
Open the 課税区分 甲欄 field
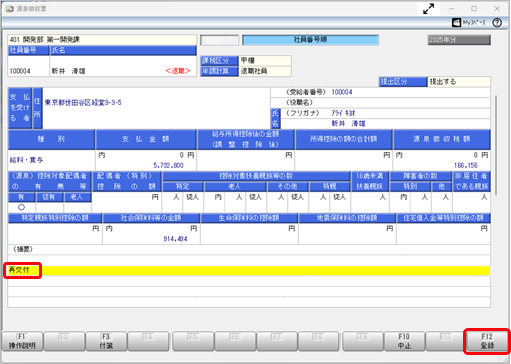point(265,60)
